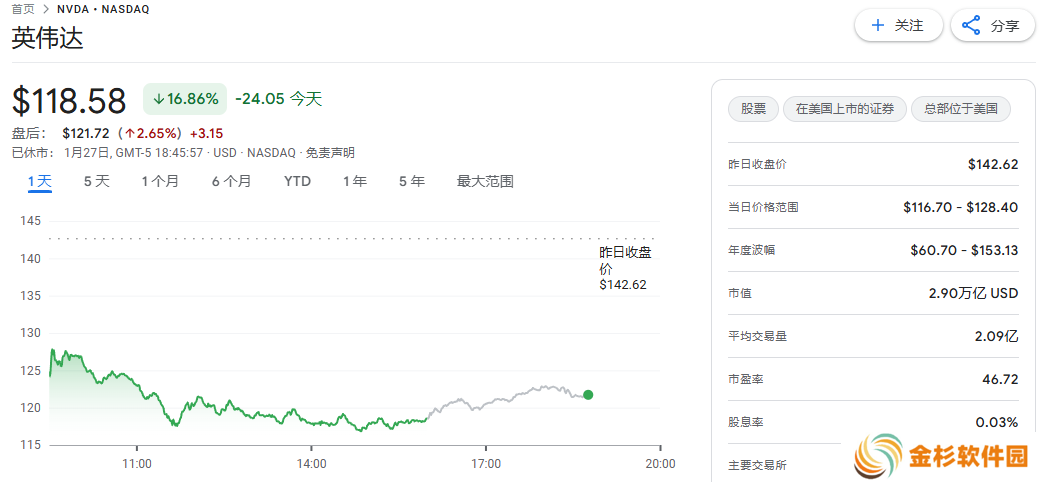
Task: Switch to the 6个月 range tab
Action: tap(231, 181)
